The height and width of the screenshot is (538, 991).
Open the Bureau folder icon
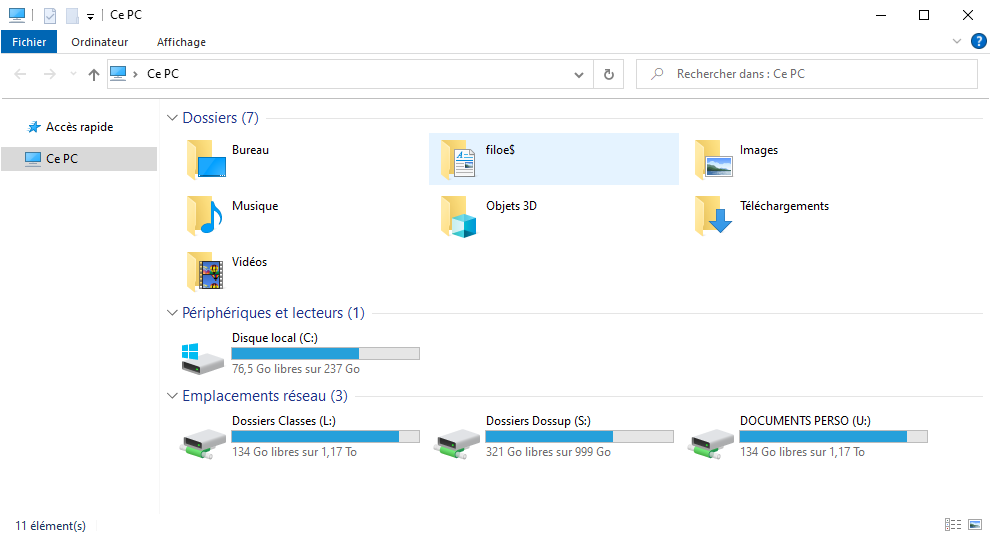pyautogui.click(x=207, y=160)
